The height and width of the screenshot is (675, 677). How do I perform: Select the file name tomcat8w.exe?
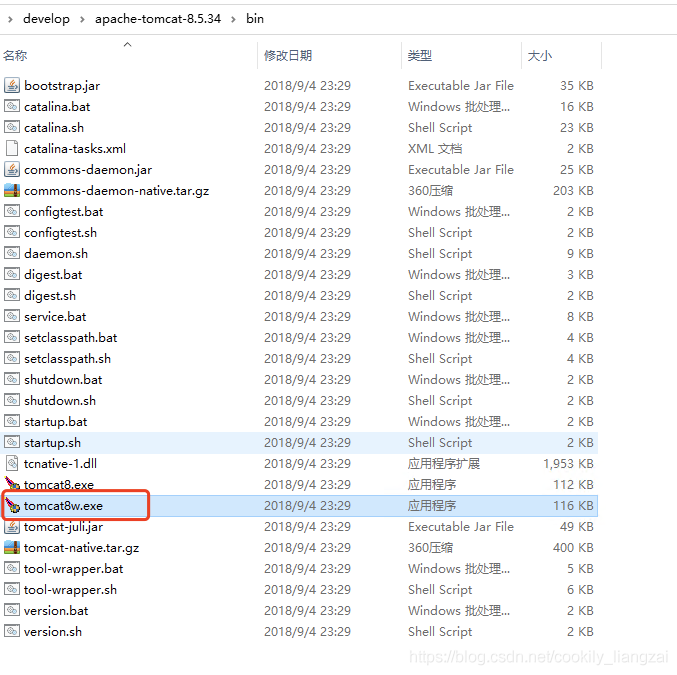coord(63,506)
